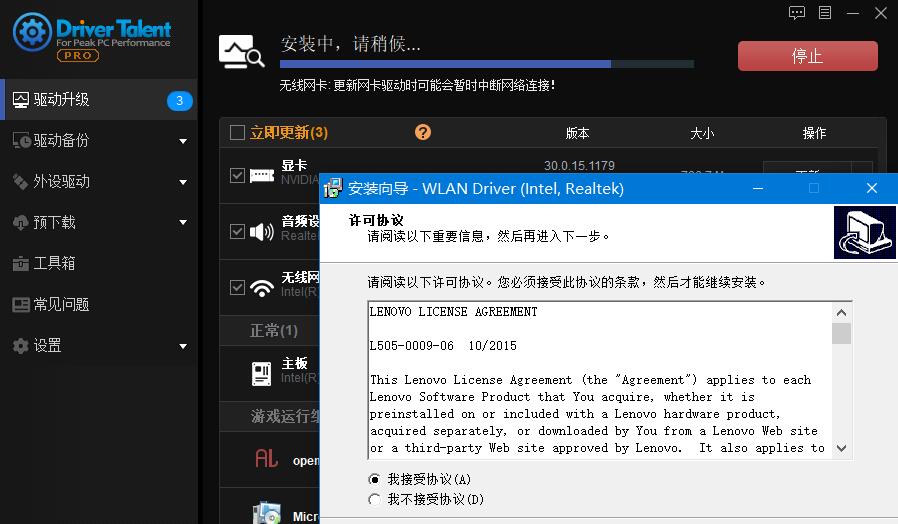This screenshot has height=524, width=898.
Task: Click the computer image in wizard header
Action: [865, 233]
